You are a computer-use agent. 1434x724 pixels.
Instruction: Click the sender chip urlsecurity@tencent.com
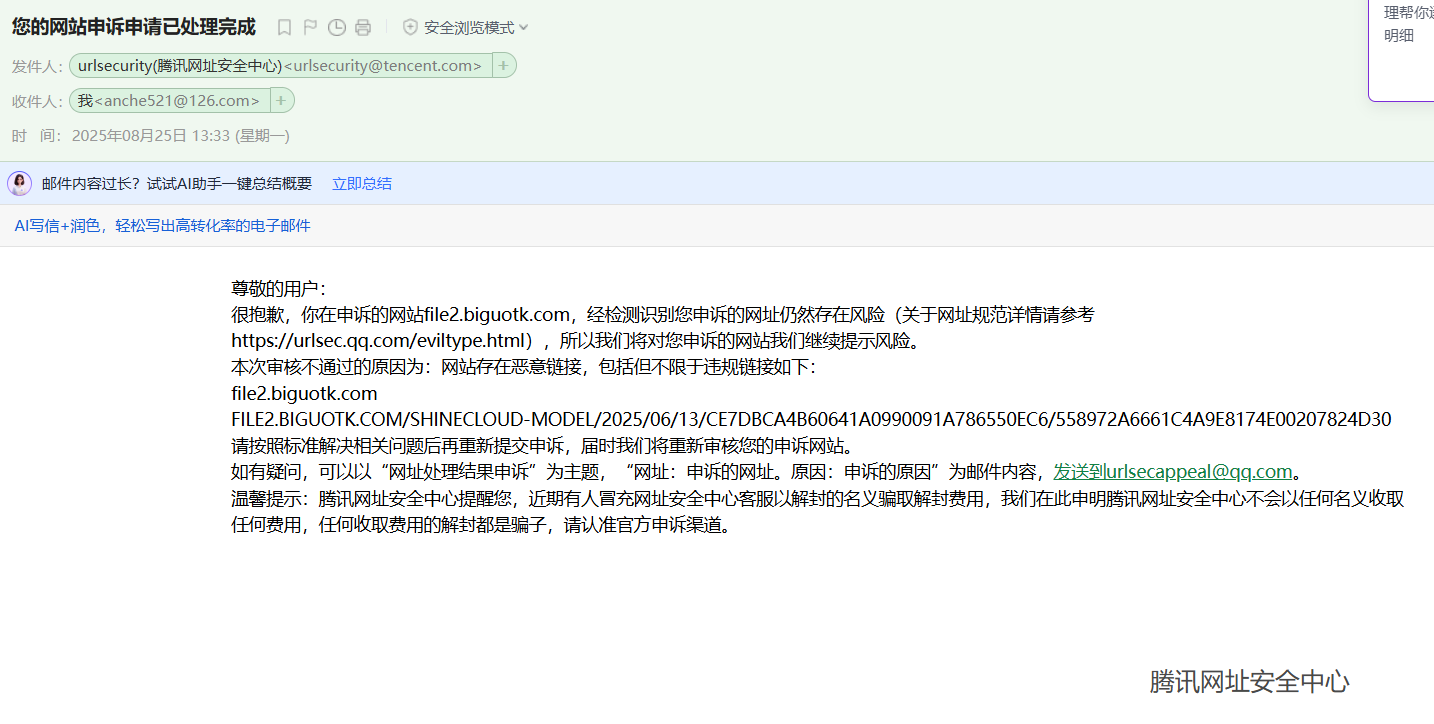[280, 66]
